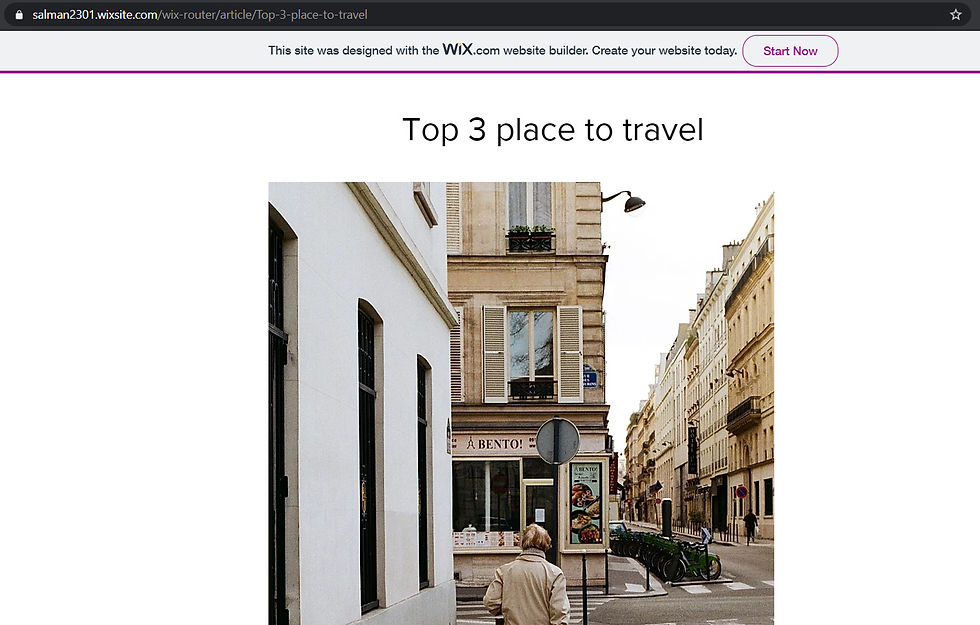Click "This site was designed with the" banner text
The image size is (980, 625).
tap(354, 51)
